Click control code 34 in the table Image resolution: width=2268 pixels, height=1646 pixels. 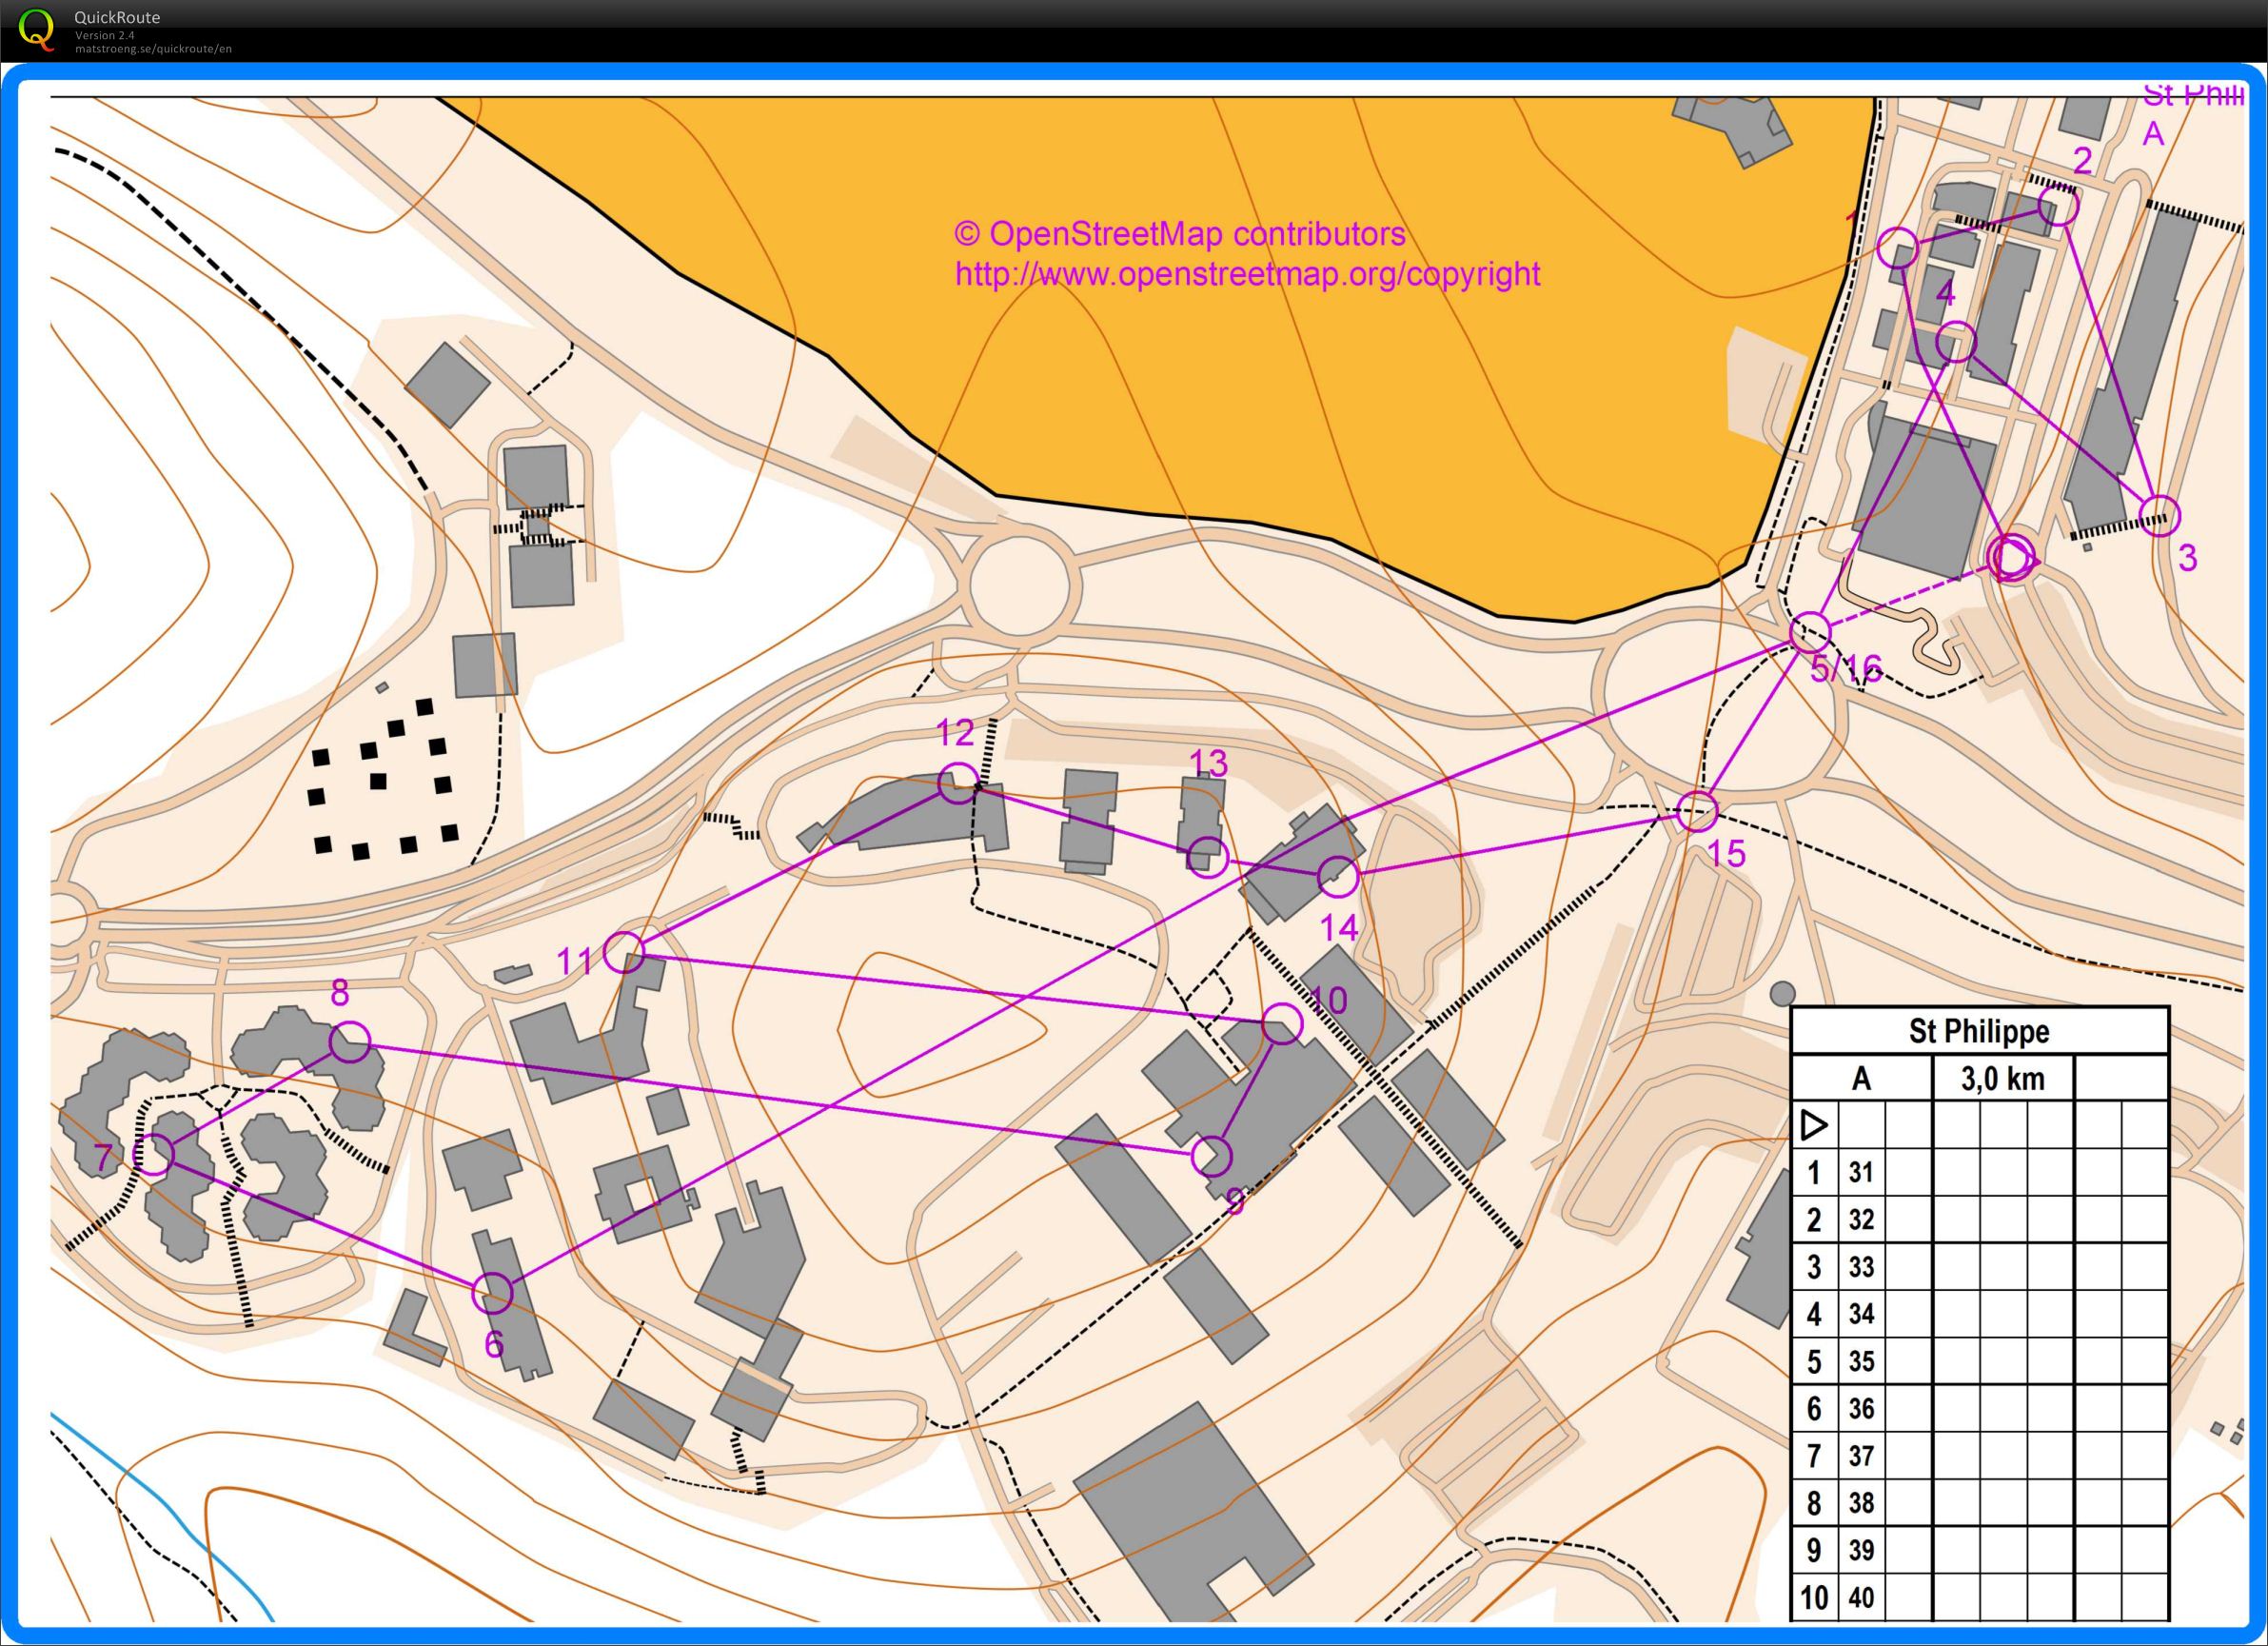point(1861,1314)
